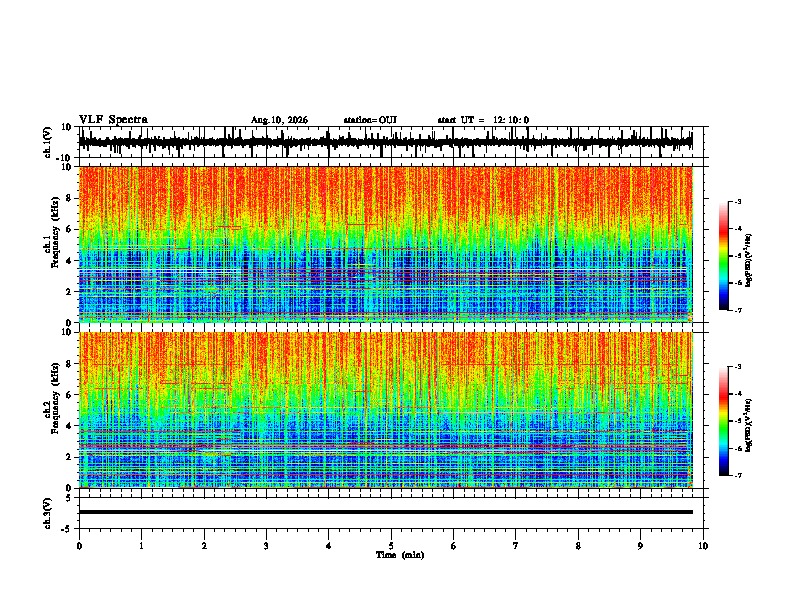Click the "station=OUJ" header label
The width and height of the screenshot is (792, 612).
point(370,120)
